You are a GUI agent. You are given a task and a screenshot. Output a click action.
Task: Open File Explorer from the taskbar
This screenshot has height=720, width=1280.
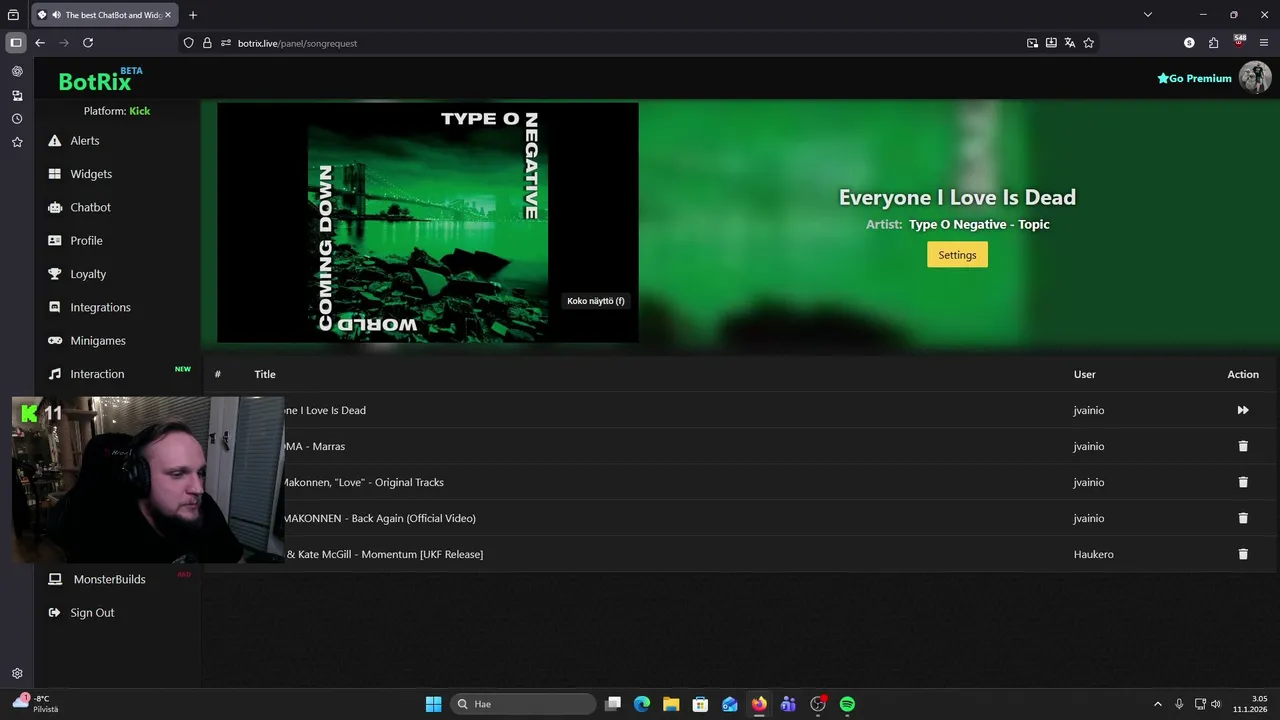tap(671, 704)
